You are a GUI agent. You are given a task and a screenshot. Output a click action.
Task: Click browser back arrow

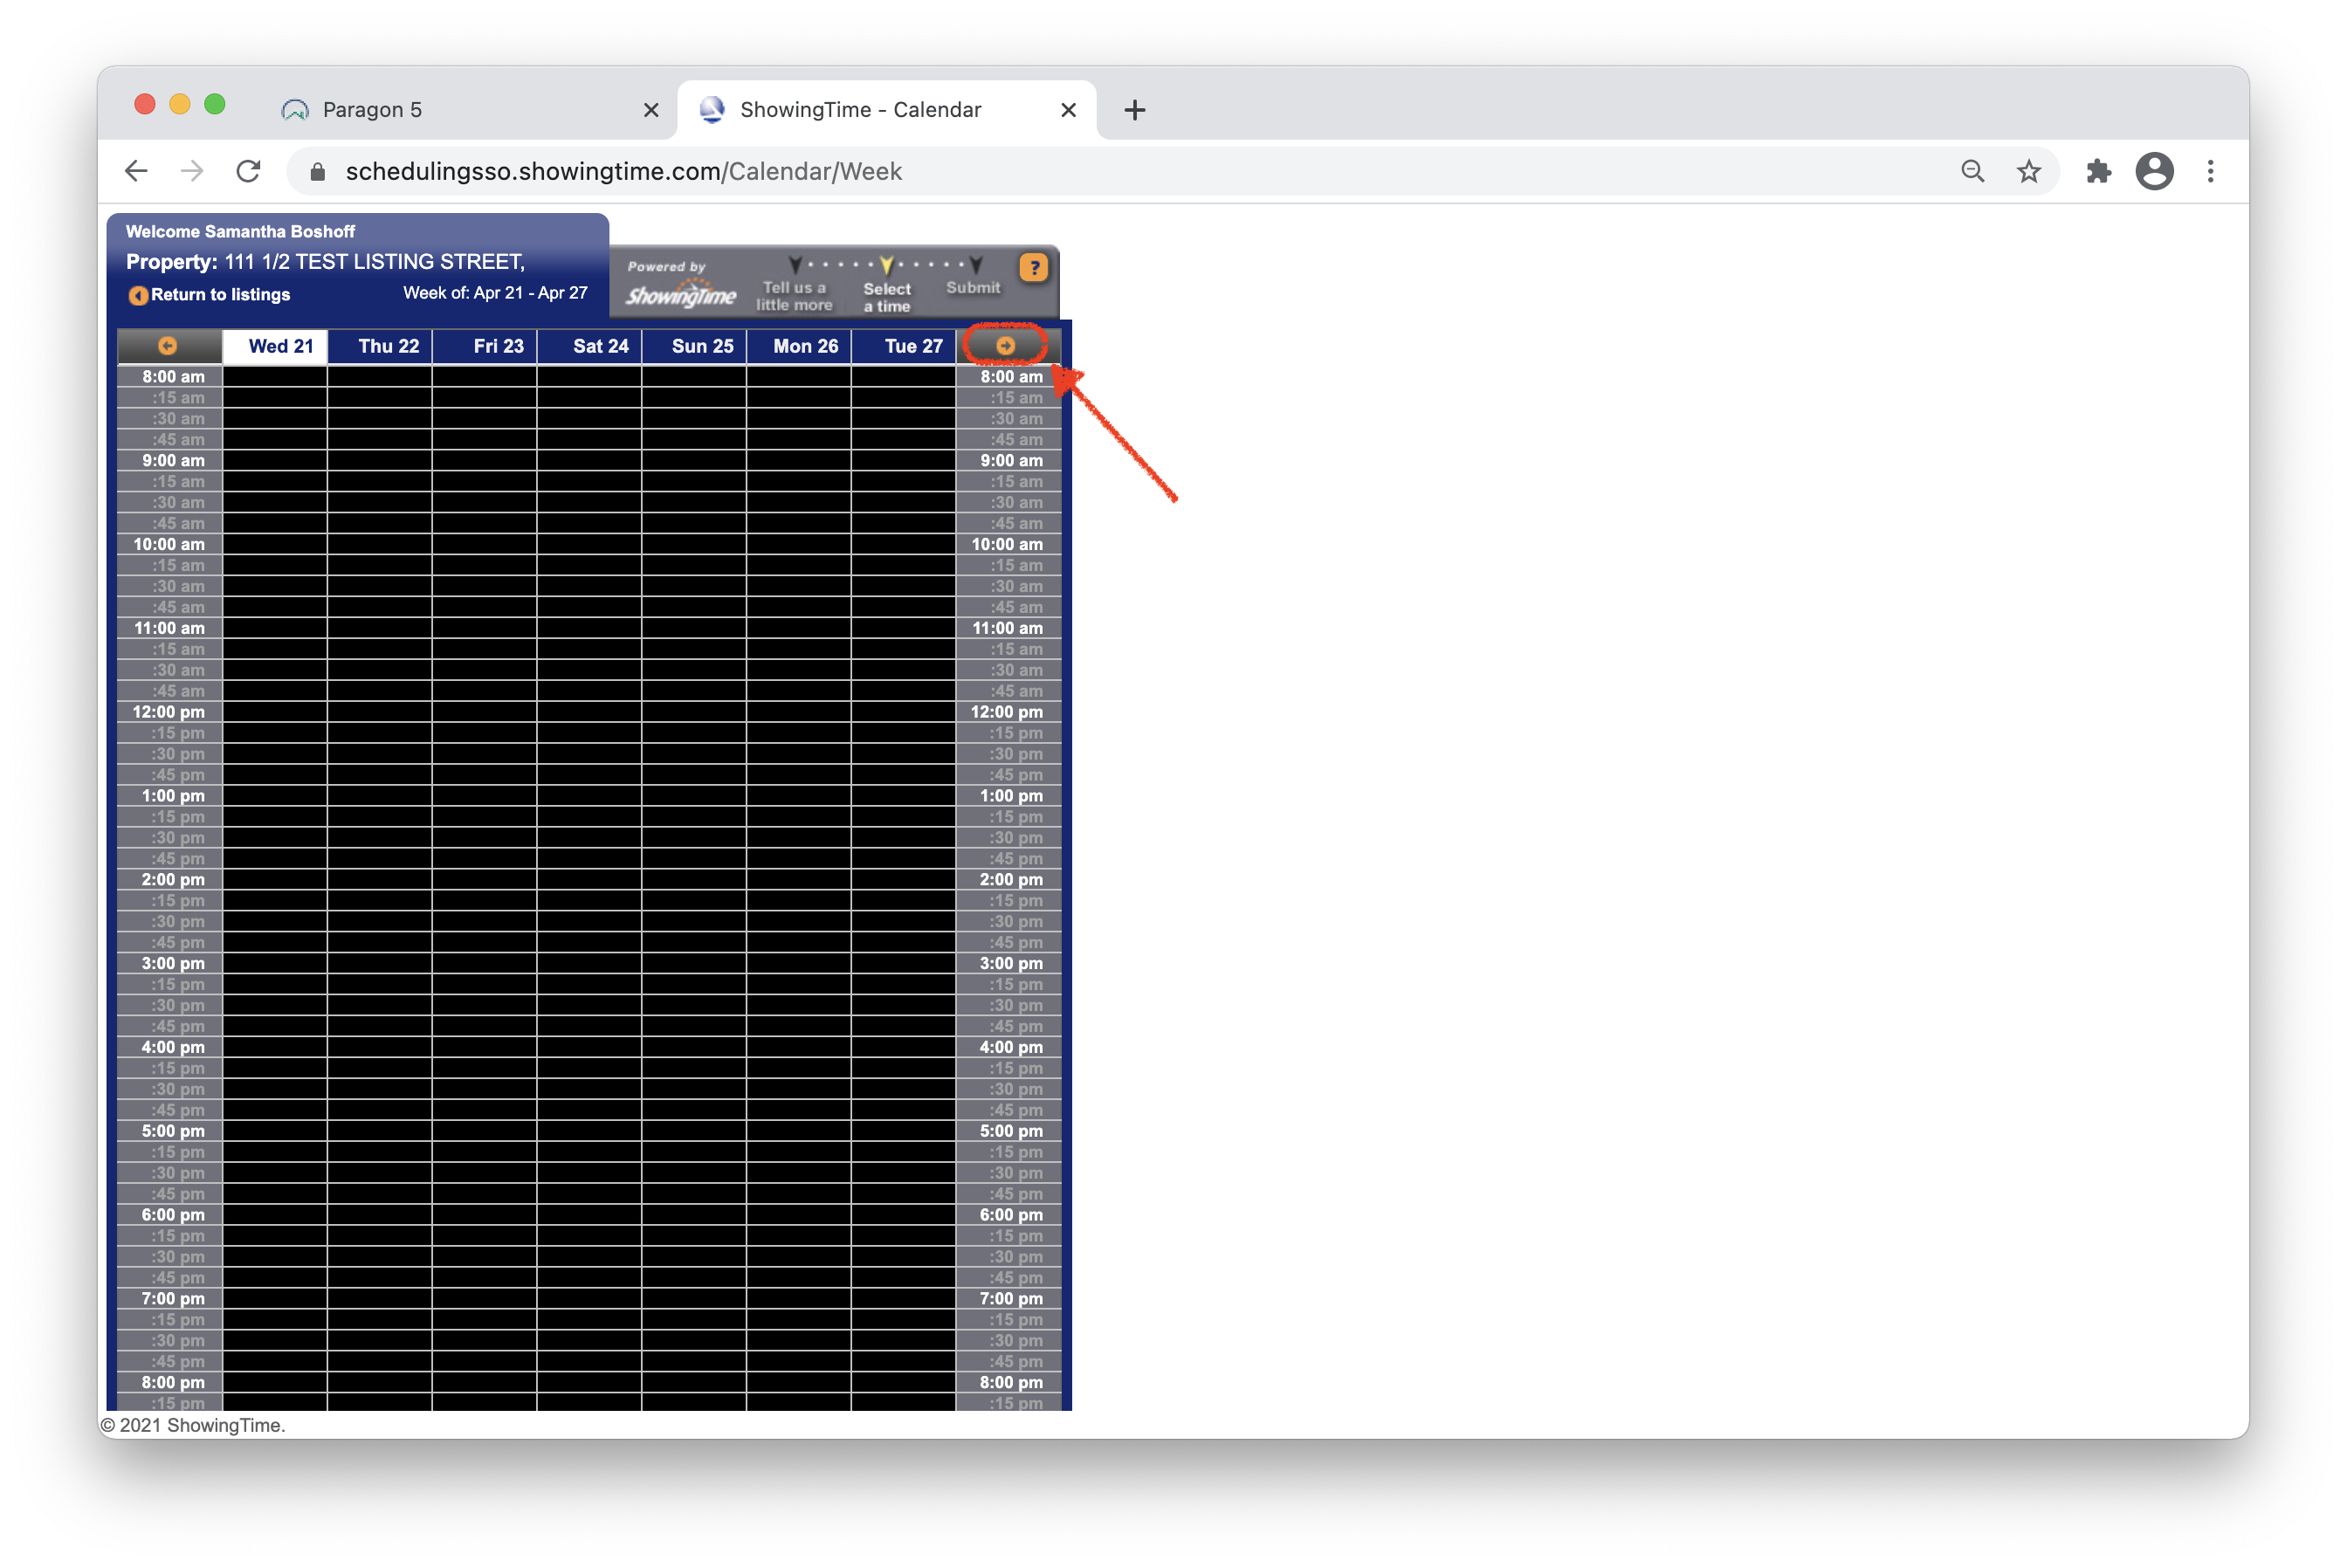click(x=136, y=171)
